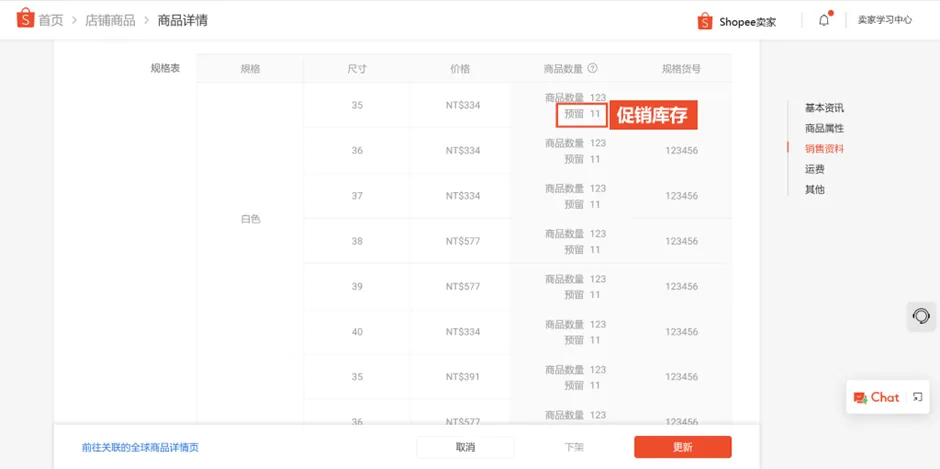This screenshot has height=469, width=940.
Task: Jump to 销售资料 section
Action: 824,149
